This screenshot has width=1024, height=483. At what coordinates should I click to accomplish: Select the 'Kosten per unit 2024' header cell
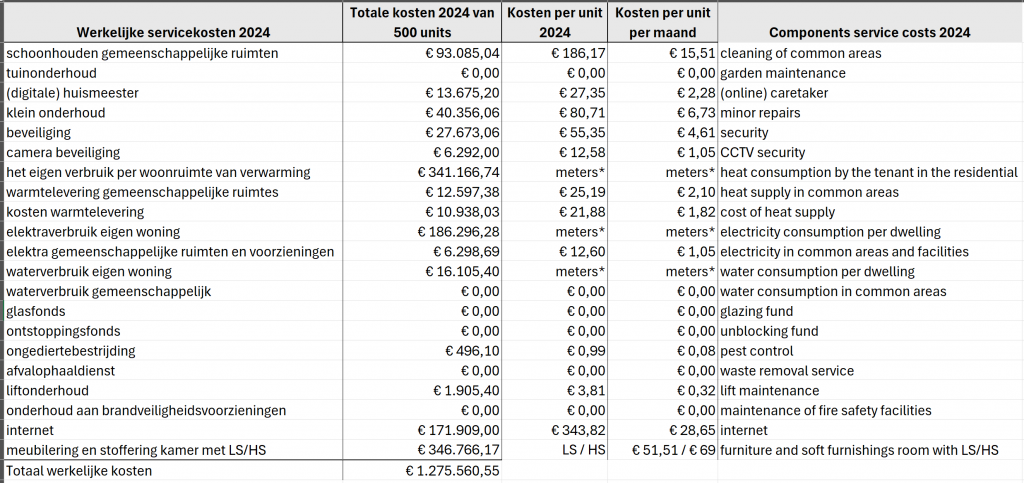(554, 23)
